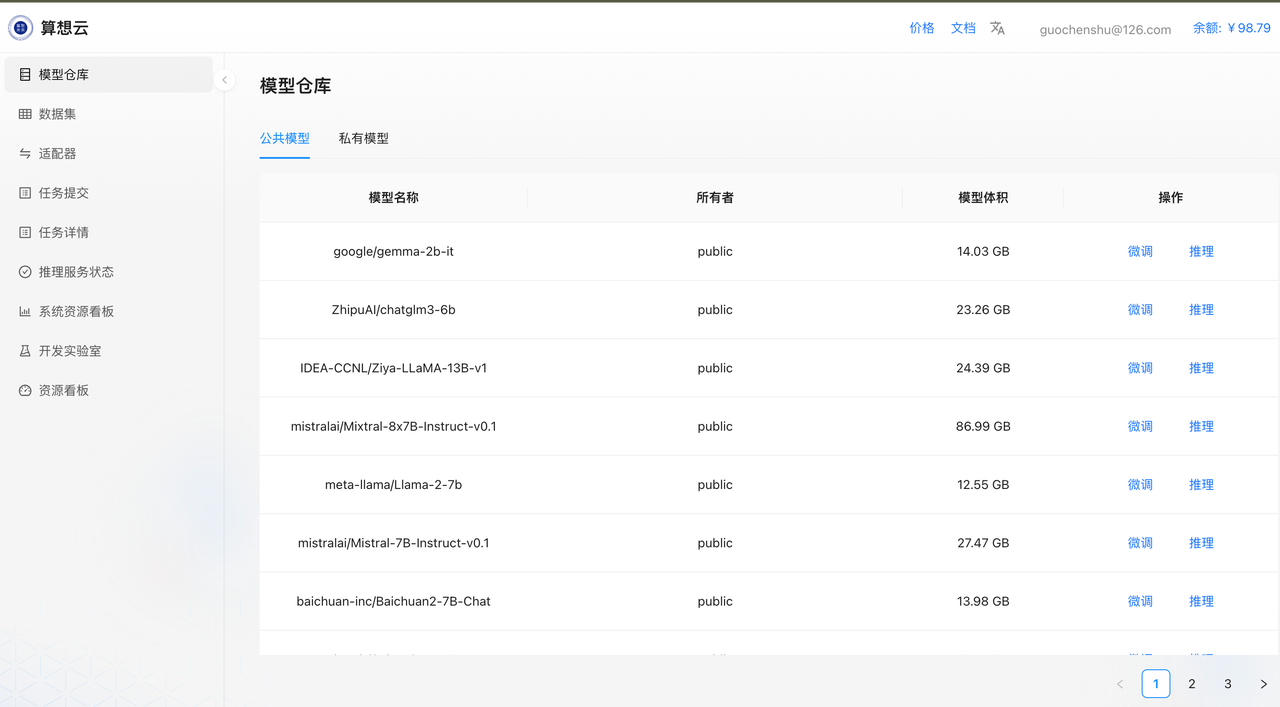Click 微调 for Mistral-7B-Instruct-v0.1
The image size is (1280, 707).
click(x=1140, y=543)
